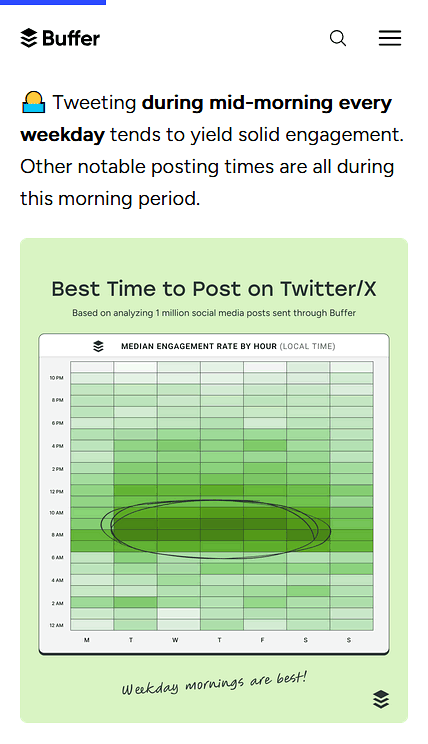This screenshot has width=428, height=744.
Task: Click the Weekday mornings are best caption
Action: pos(214,683)
